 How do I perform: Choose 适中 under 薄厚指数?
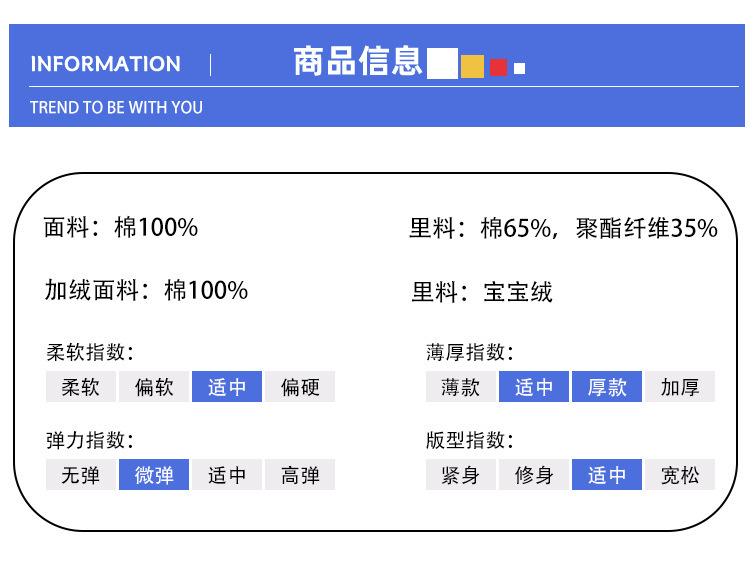coord(534,387)
